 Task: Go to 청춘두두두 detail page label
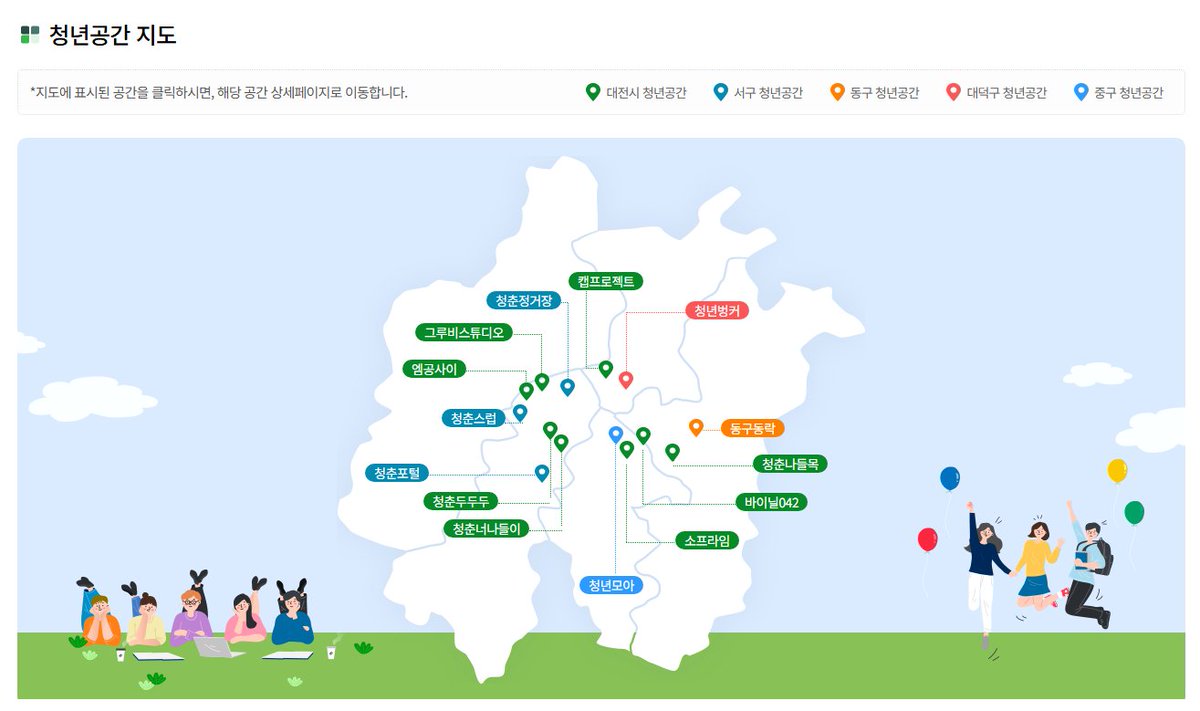tap(460, 501)
